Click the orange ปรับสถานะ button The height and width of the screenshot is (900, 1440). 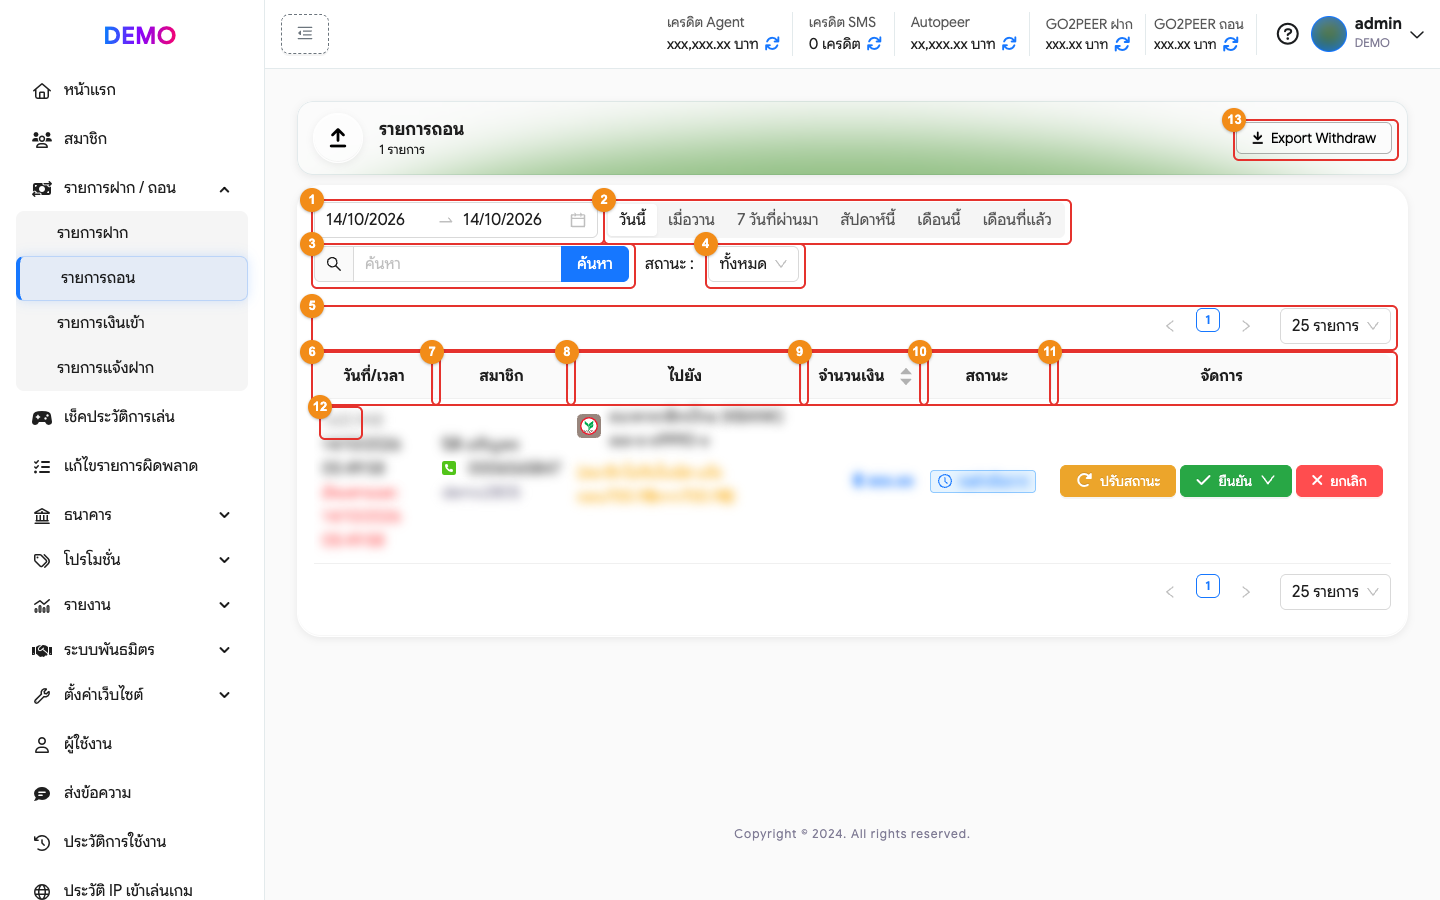pyautogui.click(x=1118, y=481)
